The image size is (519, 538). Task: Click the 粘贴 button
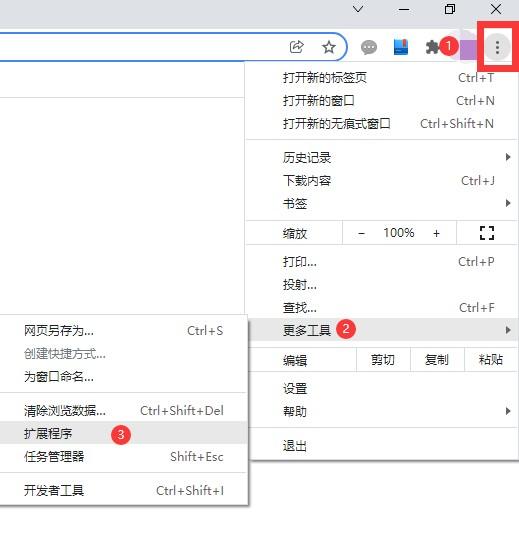[x=491, y=360]
